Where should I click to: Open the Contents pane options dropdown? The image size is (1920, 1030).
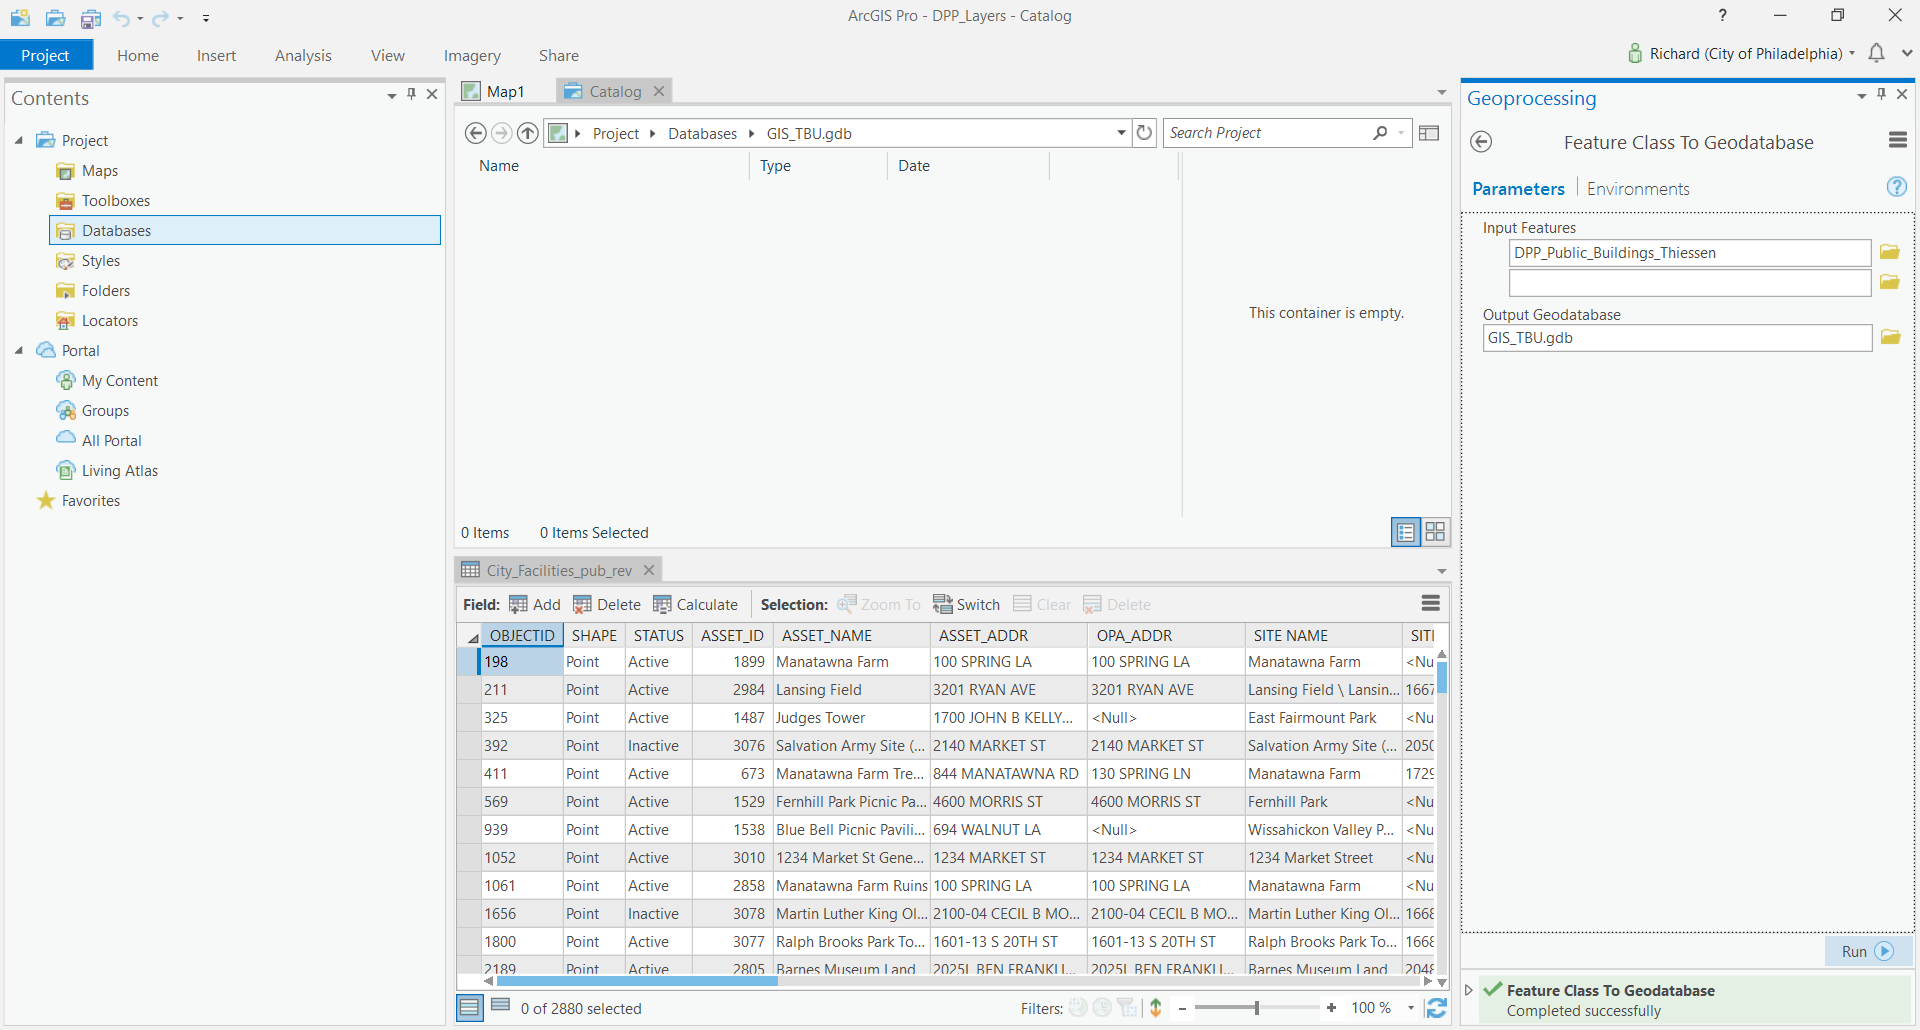click(391, 95)
